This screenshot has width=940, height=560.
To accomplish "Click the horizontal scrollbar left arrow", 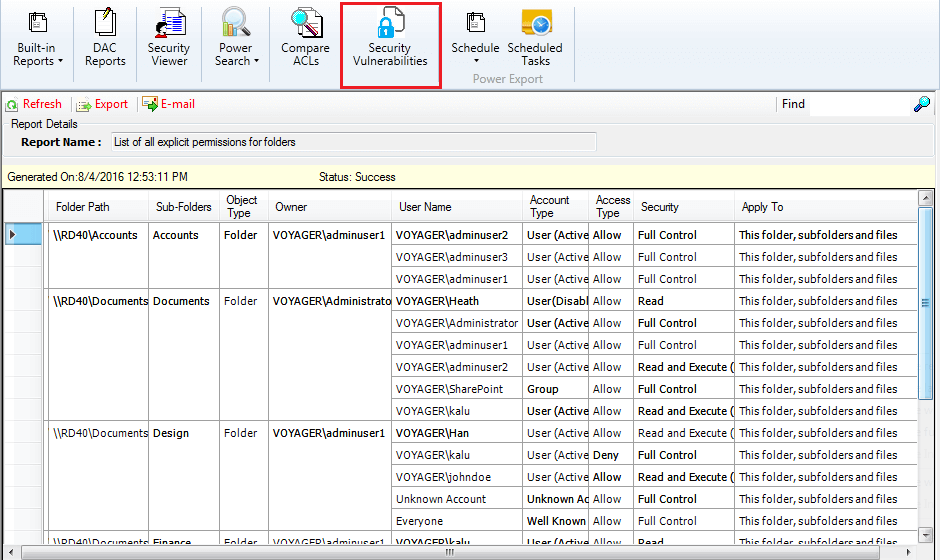I will click(11, 552).
